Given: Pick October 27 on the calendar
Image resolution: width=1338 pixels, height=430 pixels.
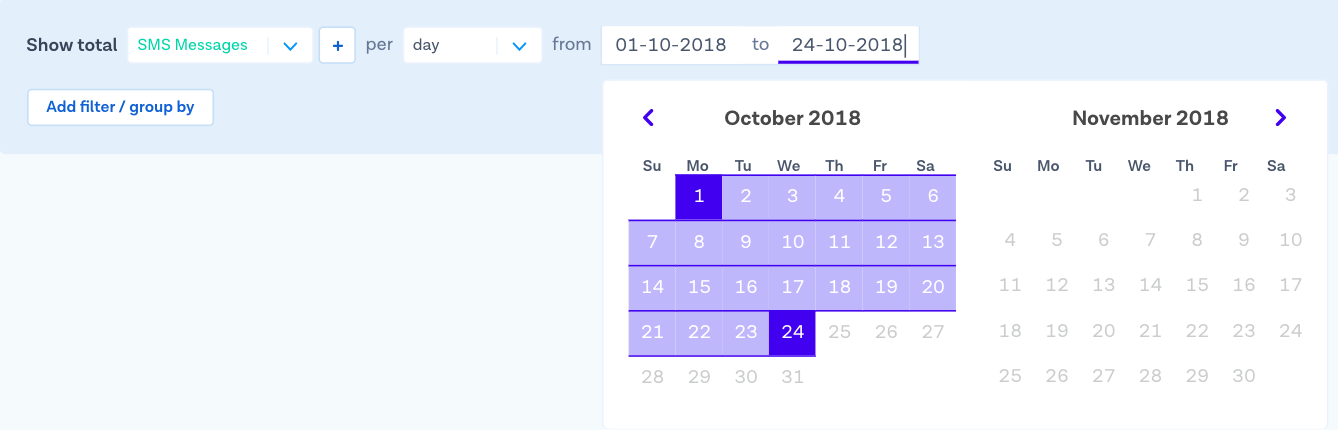Looking at the screenshot, I should tap(933, 332).
